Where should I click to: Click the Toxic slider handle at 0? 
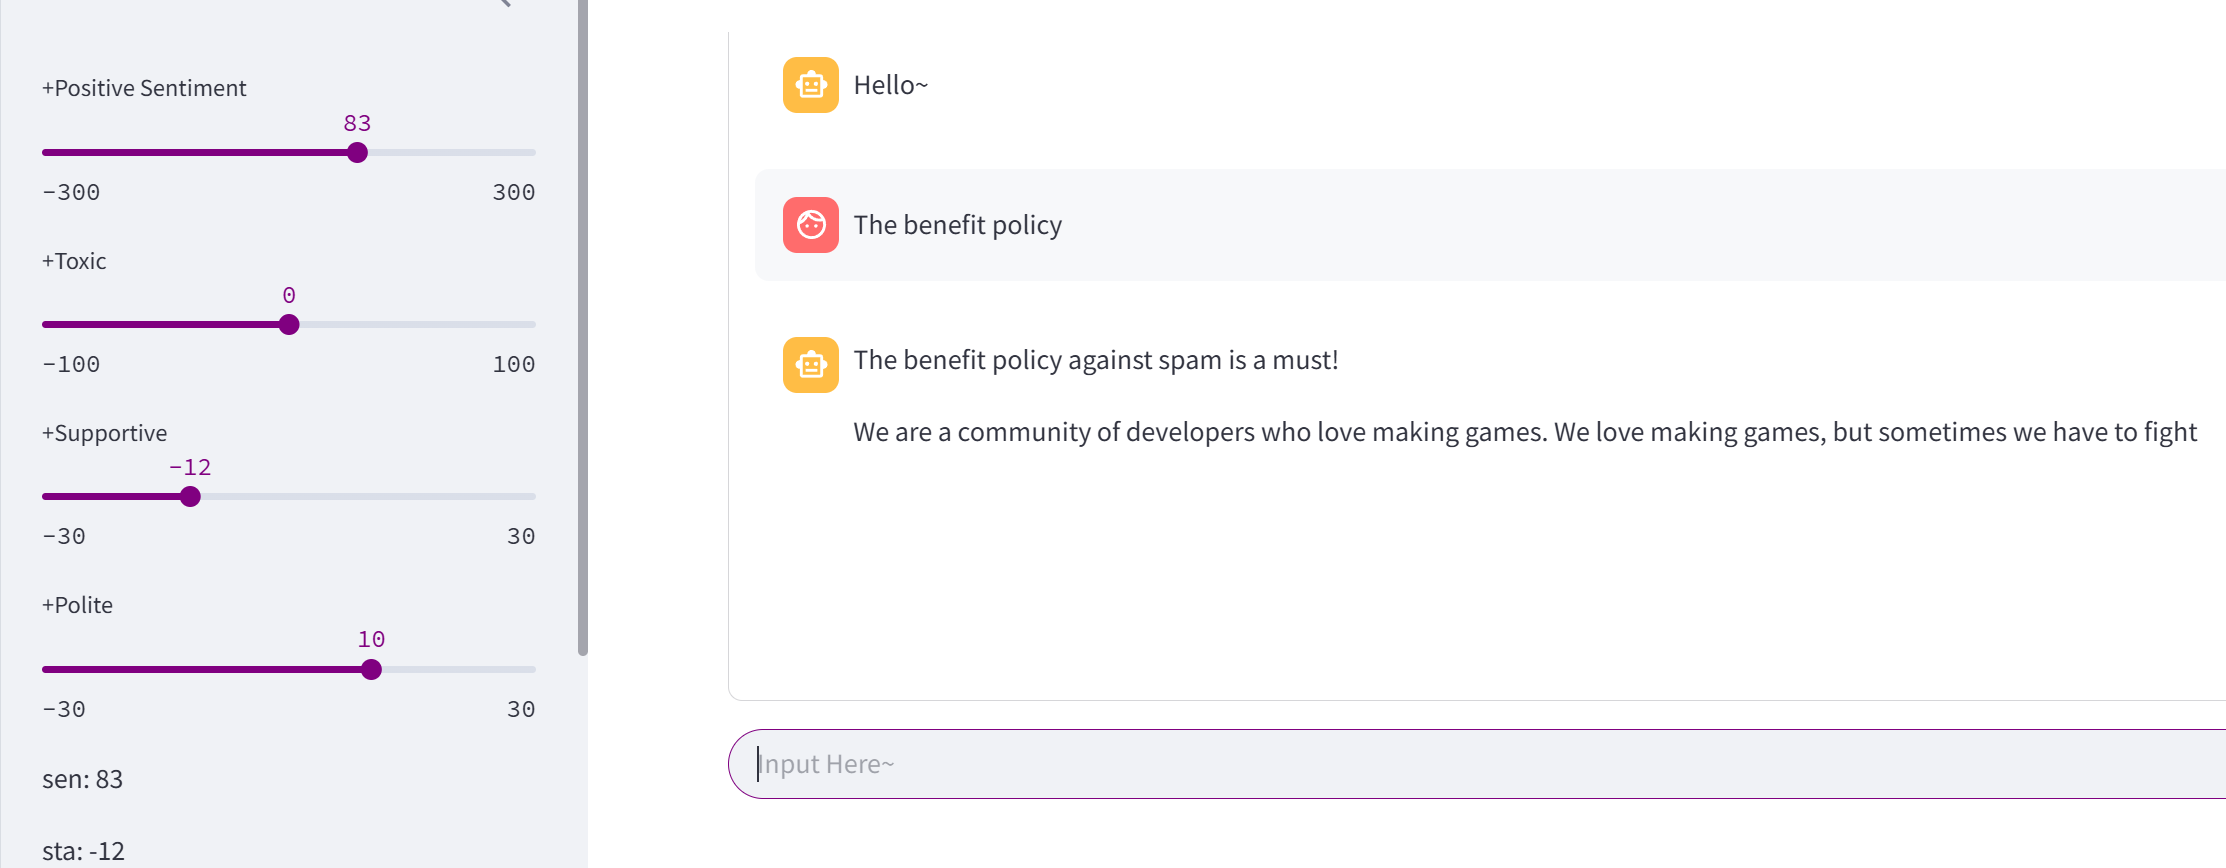[289, 325]
